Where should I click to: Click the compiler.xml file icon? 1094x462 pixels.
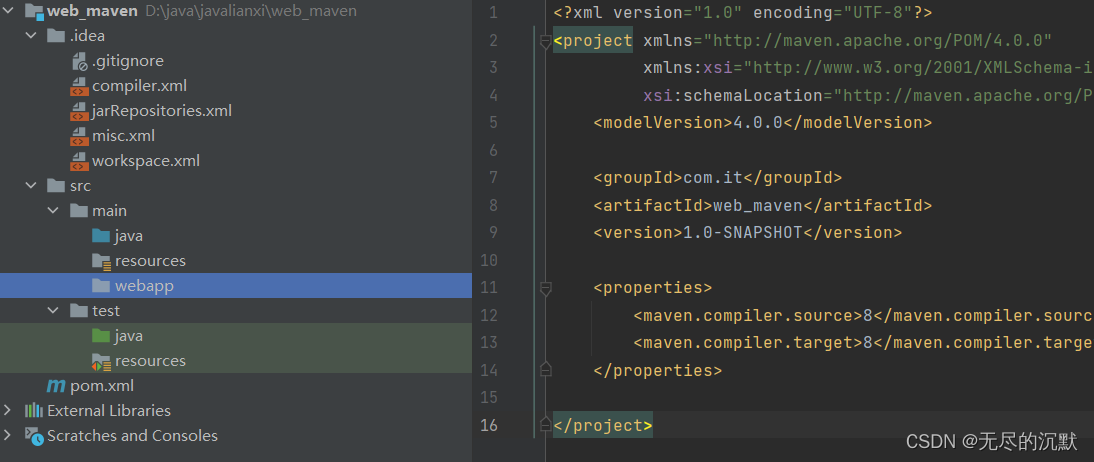pyautogui.click(x=80, y=87)
